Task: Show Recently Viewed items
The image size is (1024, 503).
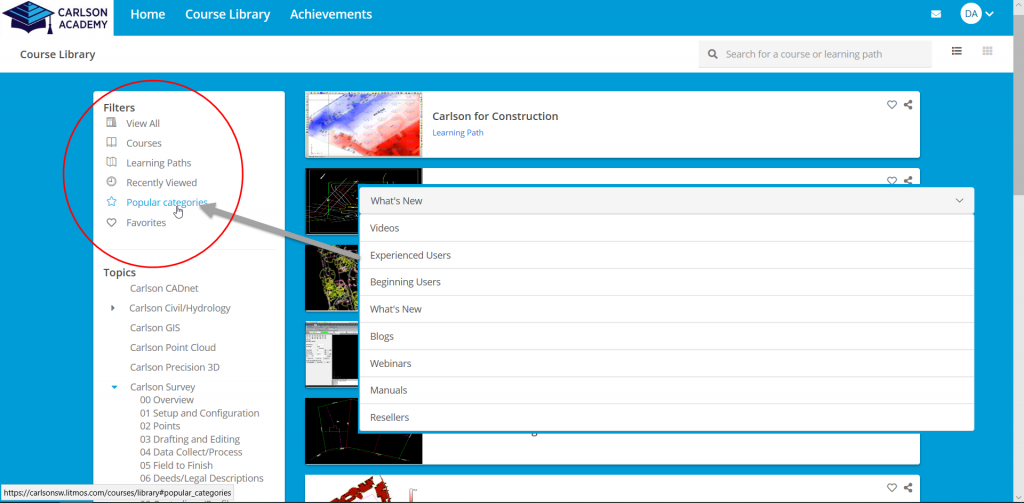Action: pyautogui.click(x=161, y=183)
